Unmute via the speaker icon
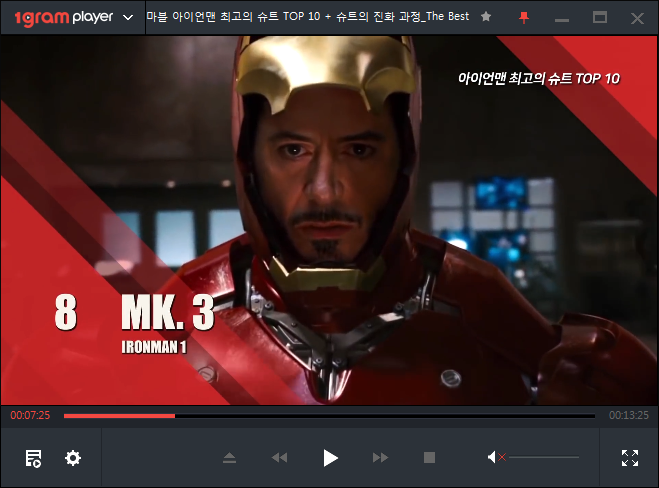Viewport: 659px width, 488px height. tap(496, 457)
